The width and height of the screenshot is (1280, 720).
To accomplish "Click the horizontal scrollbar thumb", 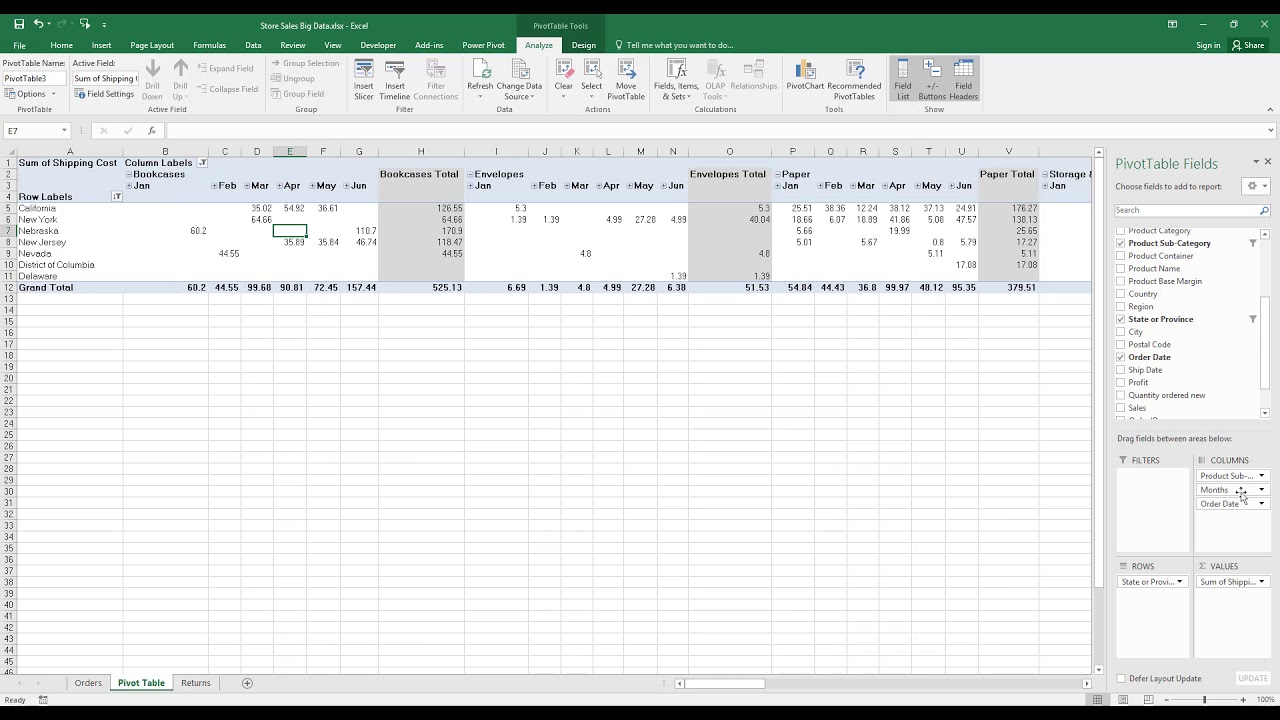I will [724, 684].
